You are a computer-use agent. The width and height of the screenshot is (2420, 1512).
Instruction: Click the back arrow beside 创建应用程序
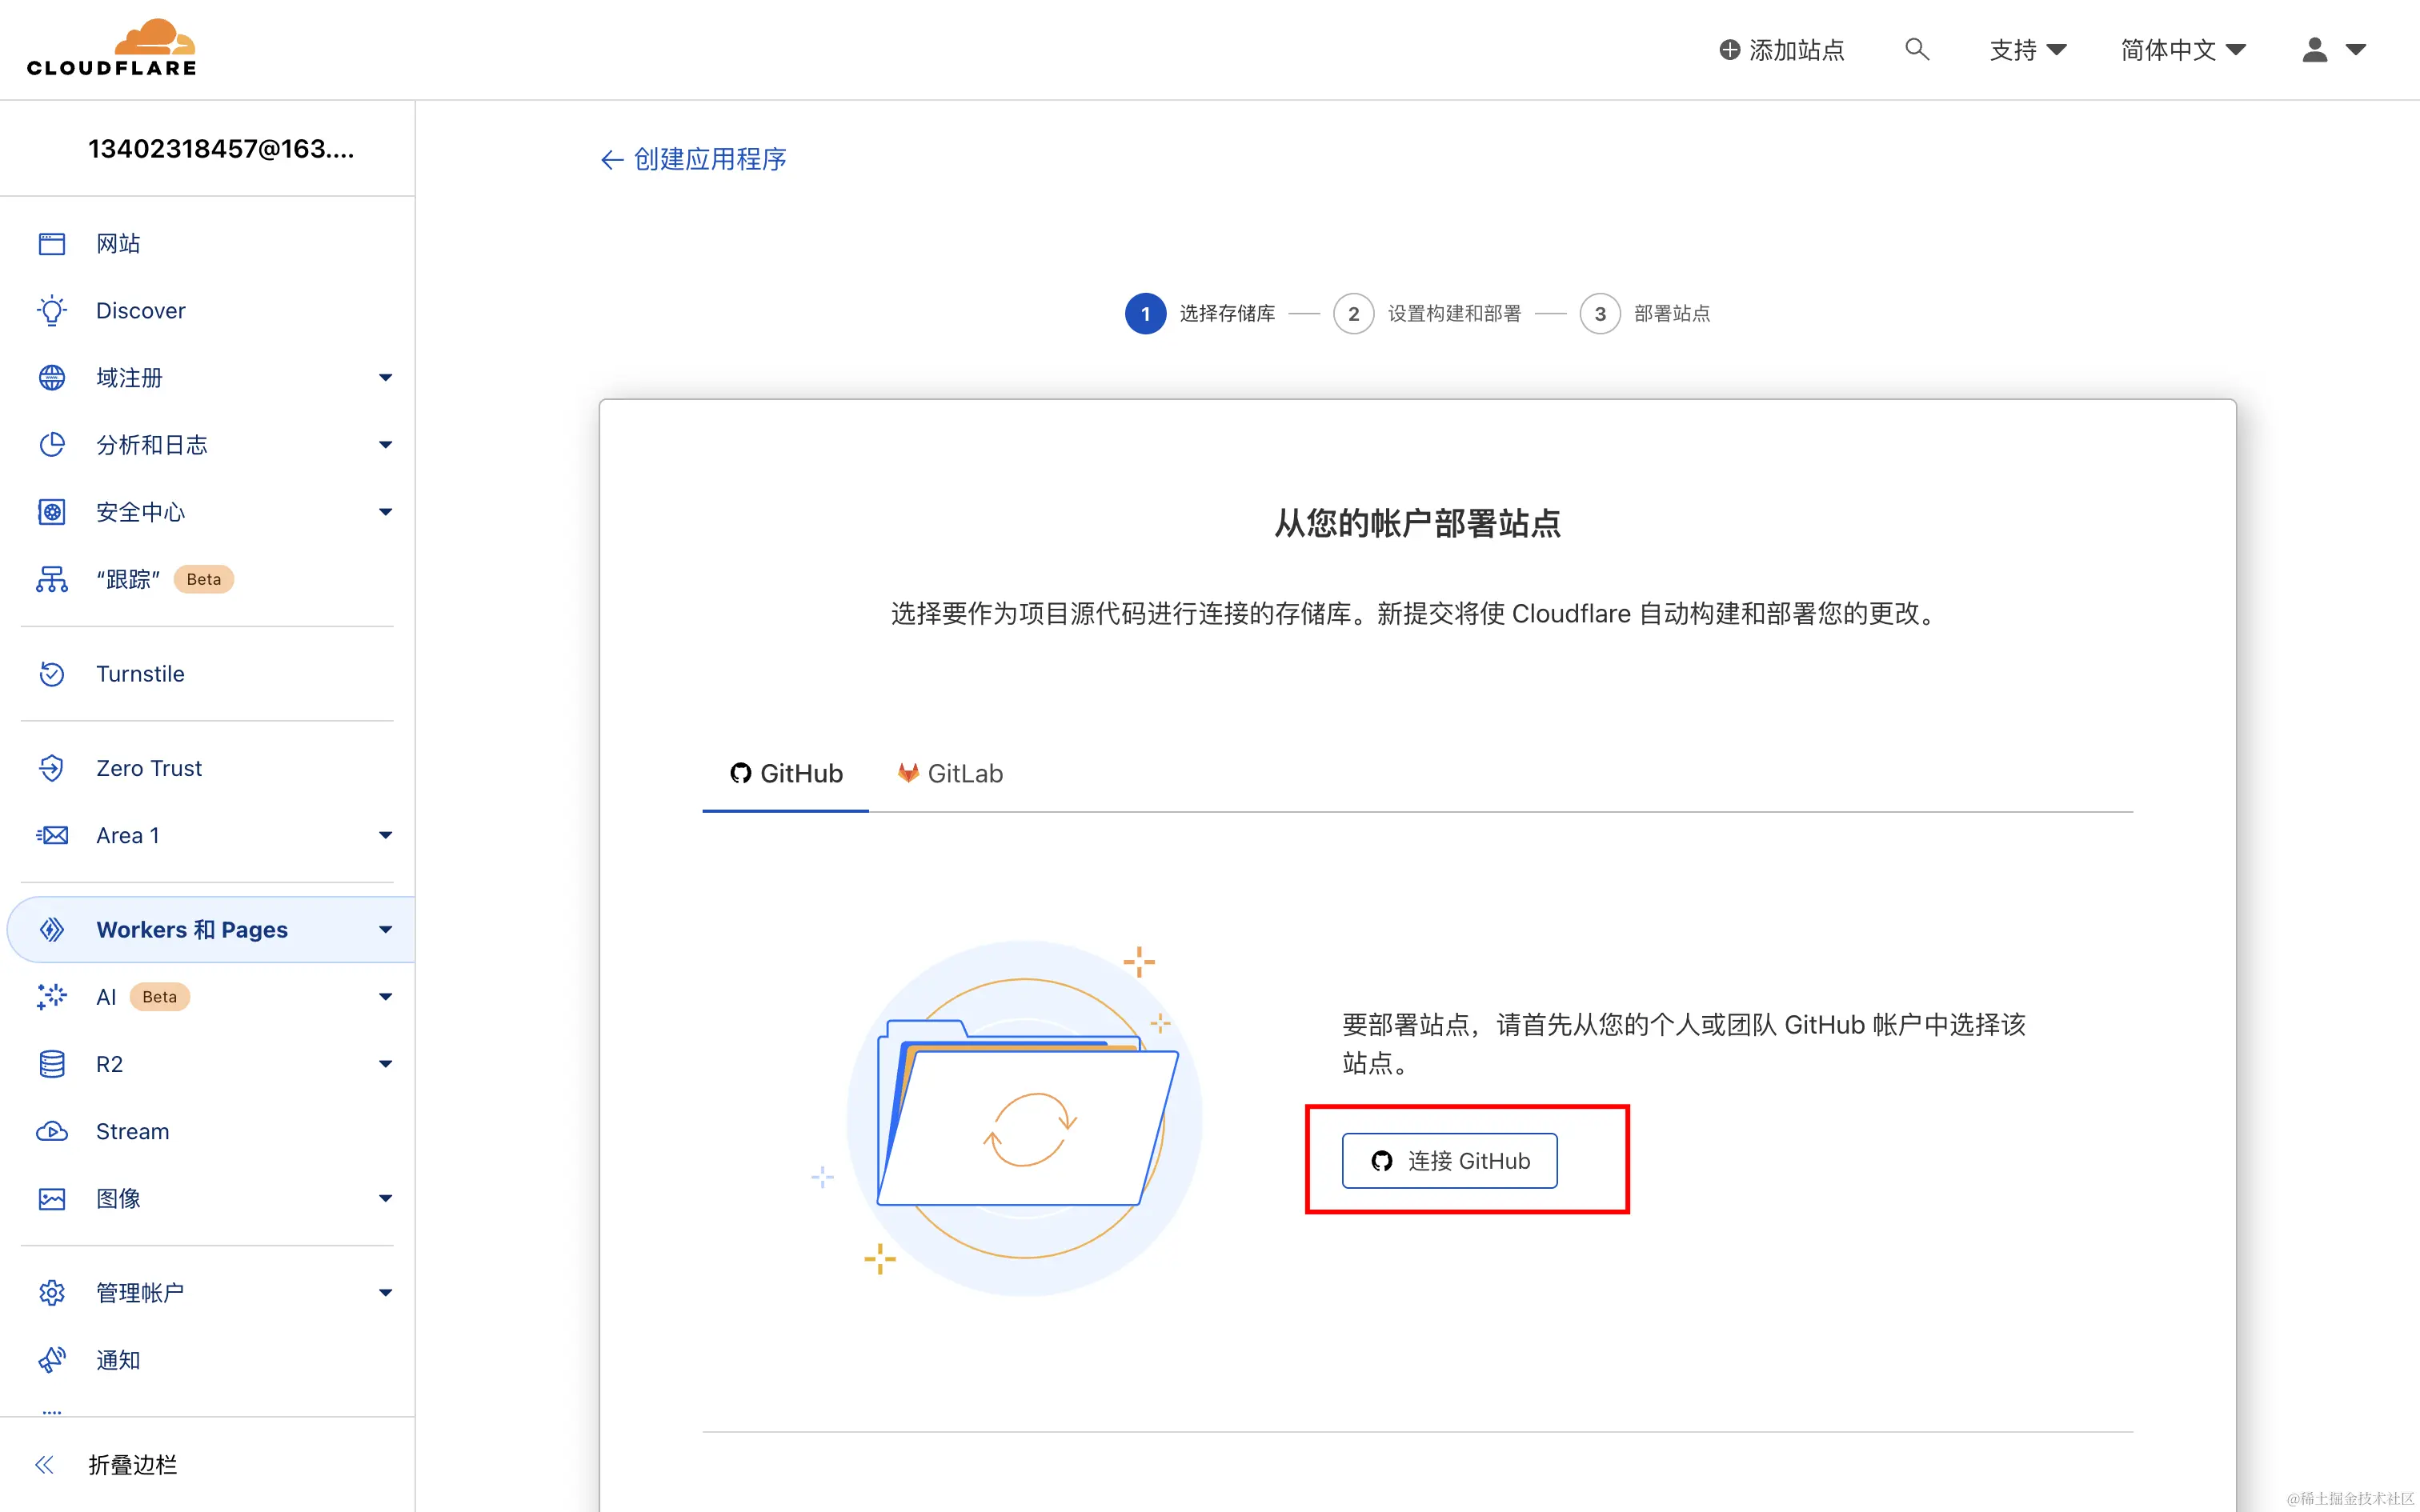point(612,160)
